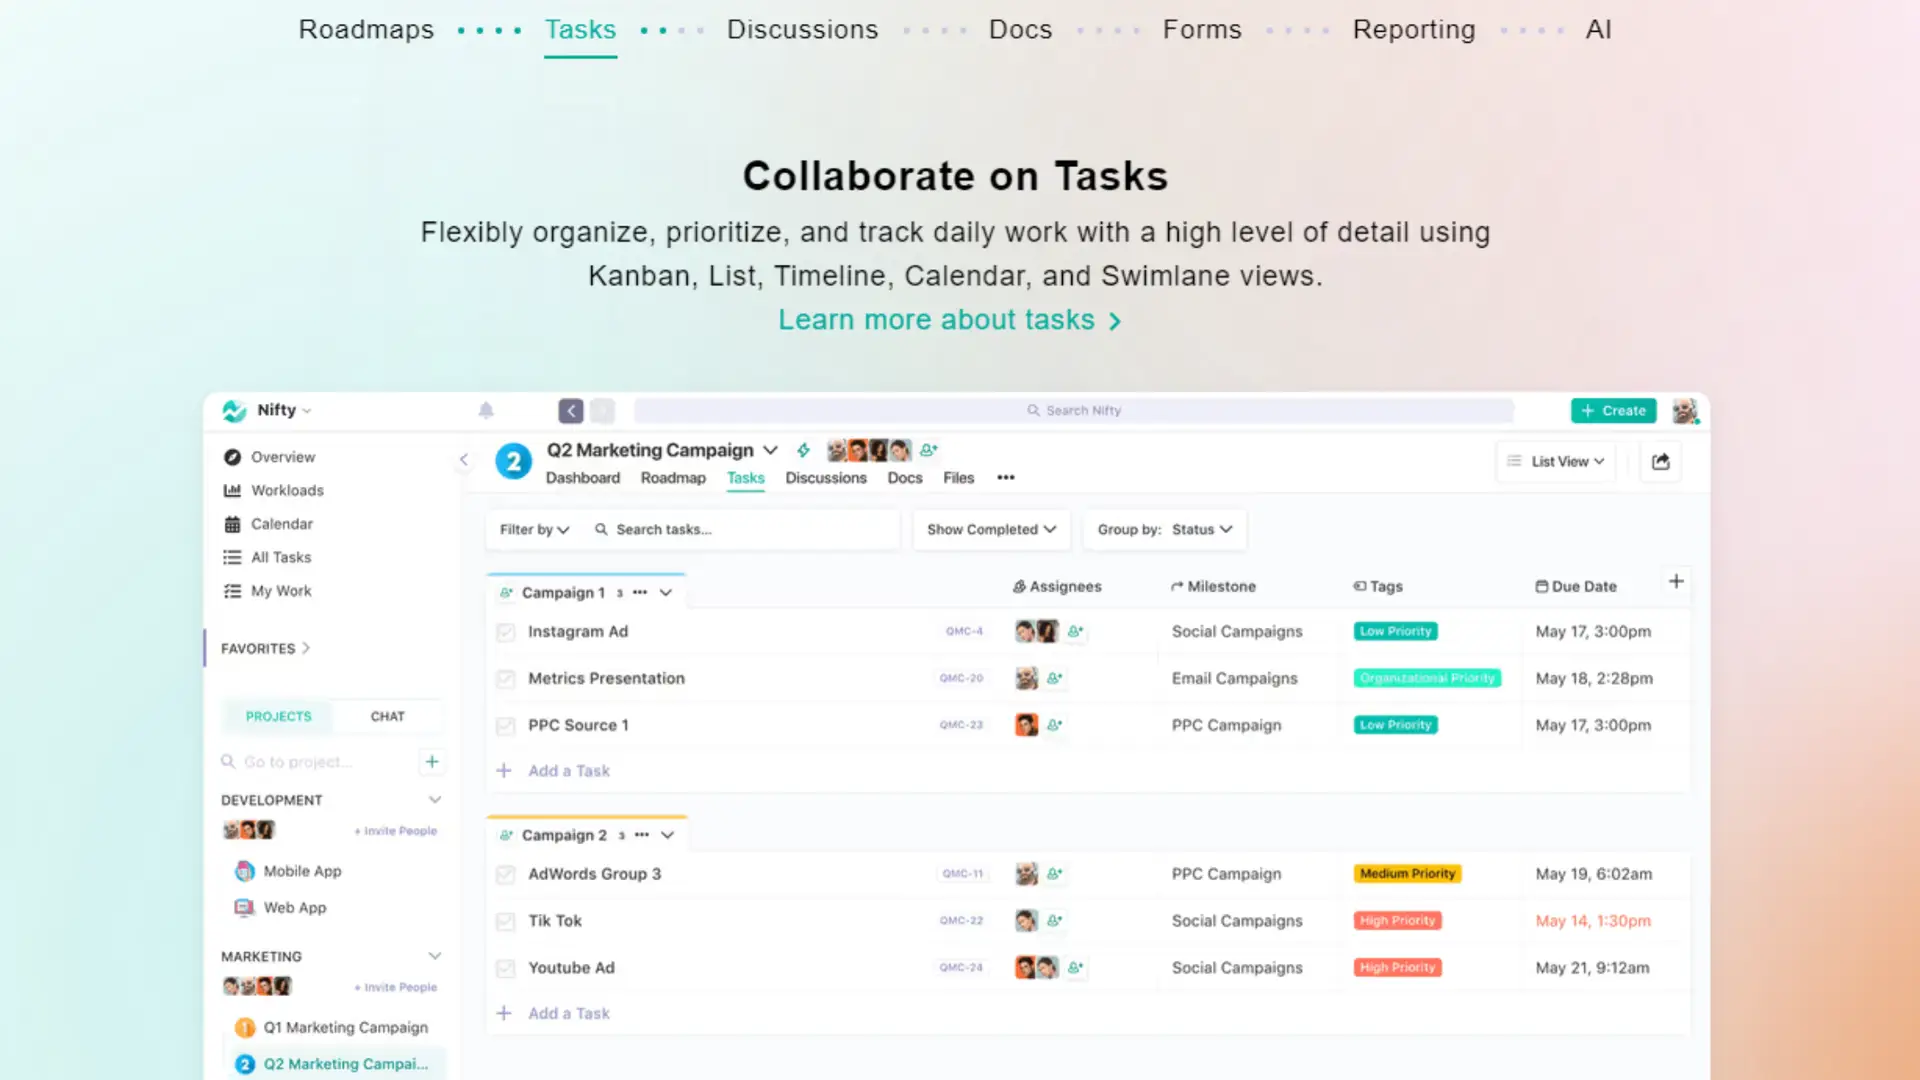Collapse the Development section chevron
The width and height of the screenshot is (1920, 1080).
(x=435, y=800)
